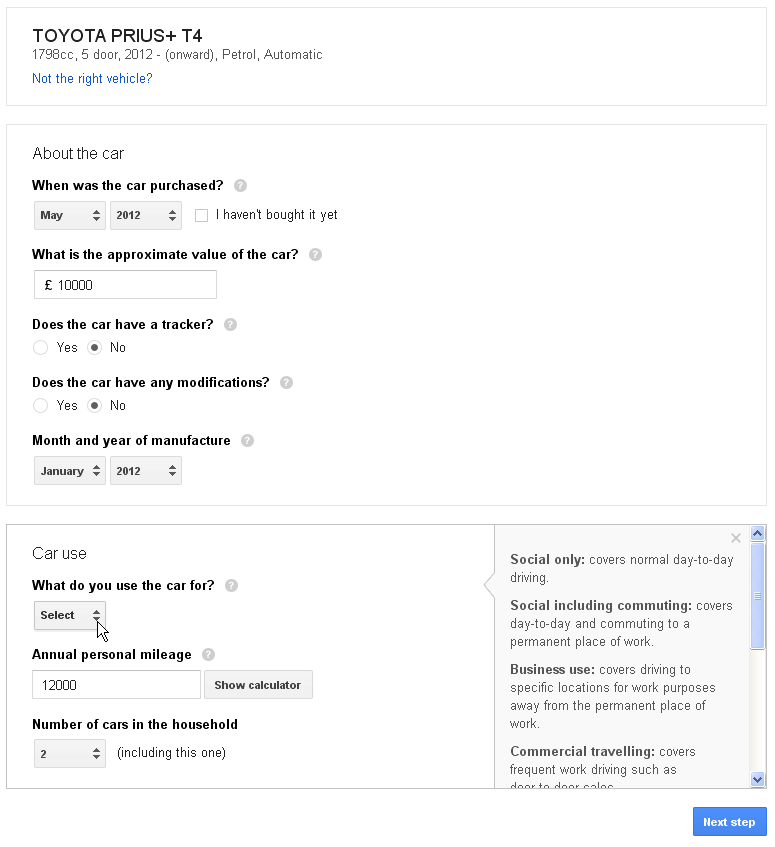The width and height of the screenshot is (775, 847).
Task: Show help for approximate car value
Action: click(x=315, y=254)
